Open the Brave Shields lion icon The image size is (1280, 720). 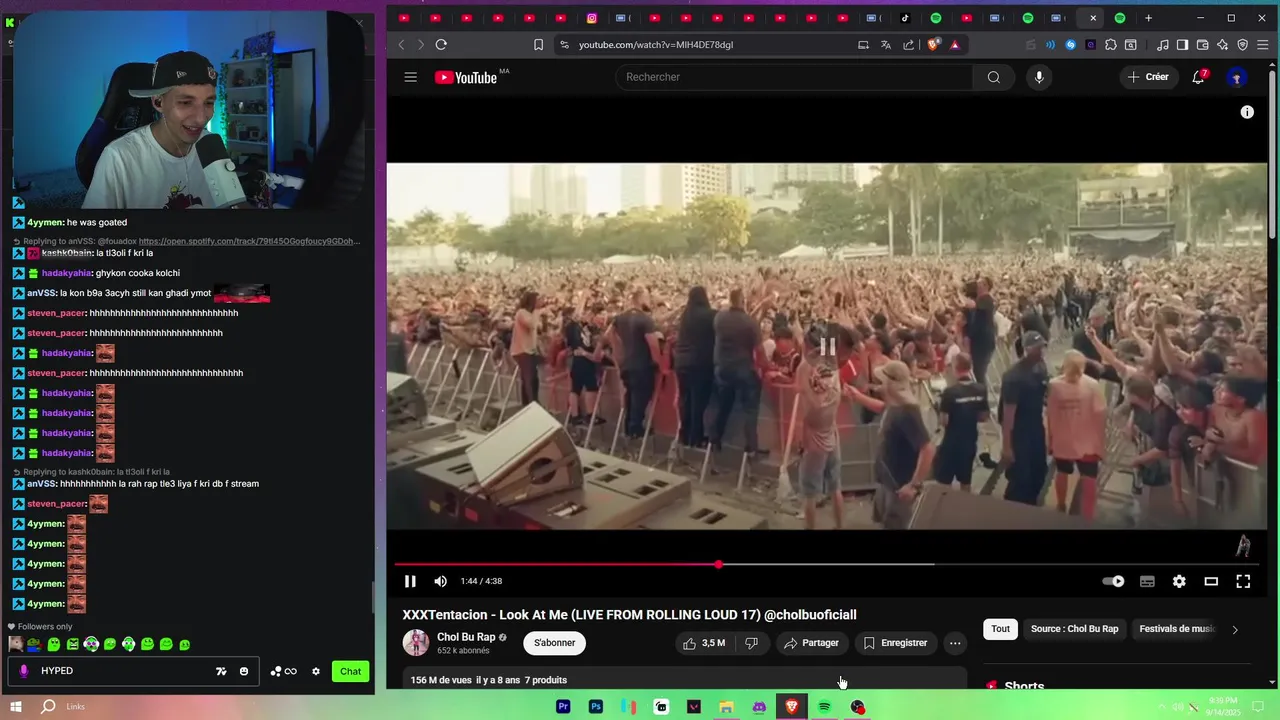[934, 45]
